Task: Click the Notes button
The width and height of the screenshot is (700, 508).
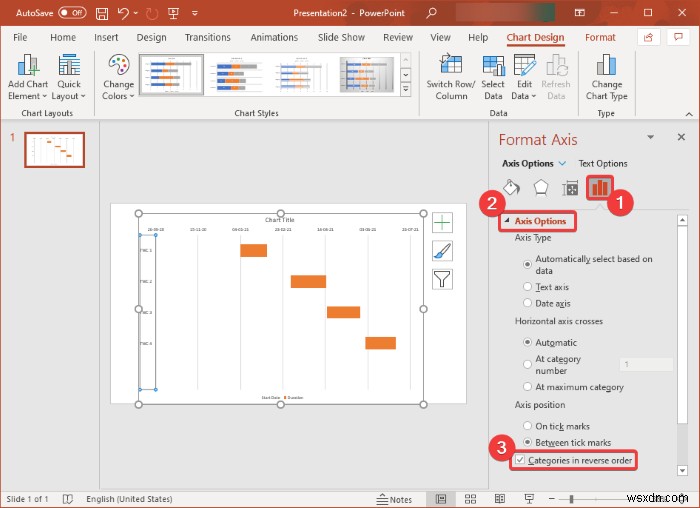Action: (x=394, y=499)
